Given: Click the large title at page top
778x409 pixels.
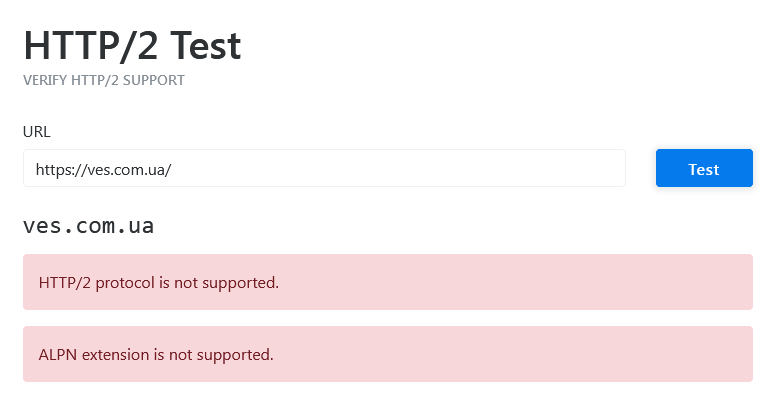Looking at the screenshot, I should pos(132,46).
